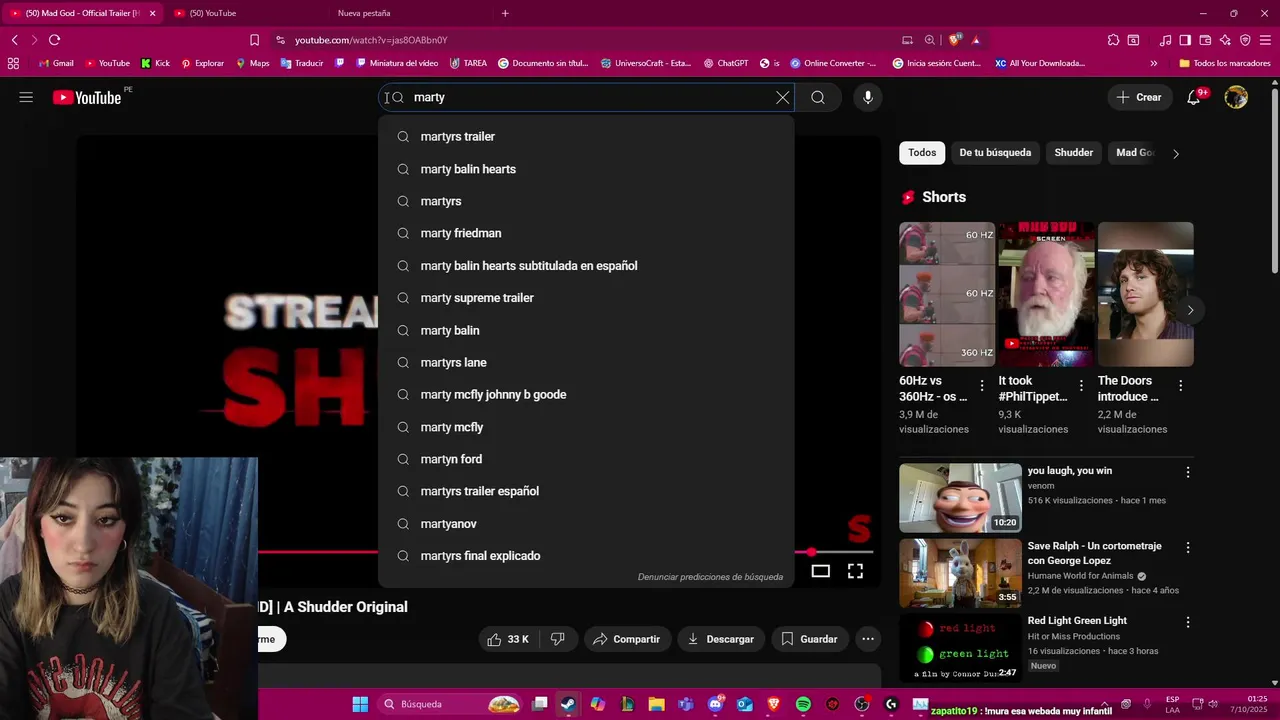This screenshot has width=1280, height=720.
Task: Select suggestion 'martyrs lane'
Action: pyautogui.click(x=586, y=362)
